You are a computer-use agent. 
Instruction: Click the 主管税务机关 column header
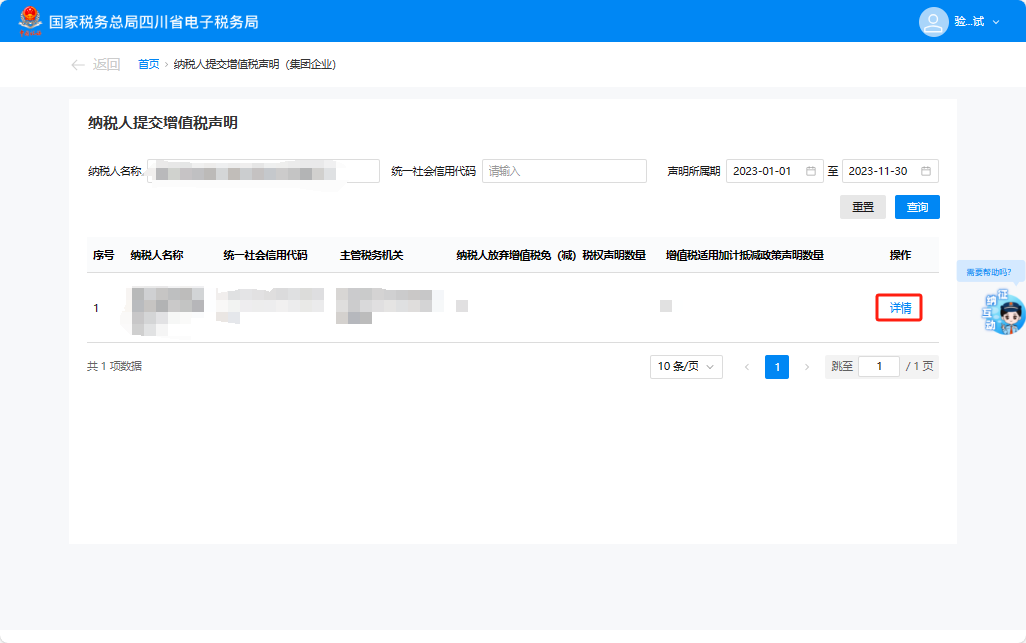[x=372, y=255]
